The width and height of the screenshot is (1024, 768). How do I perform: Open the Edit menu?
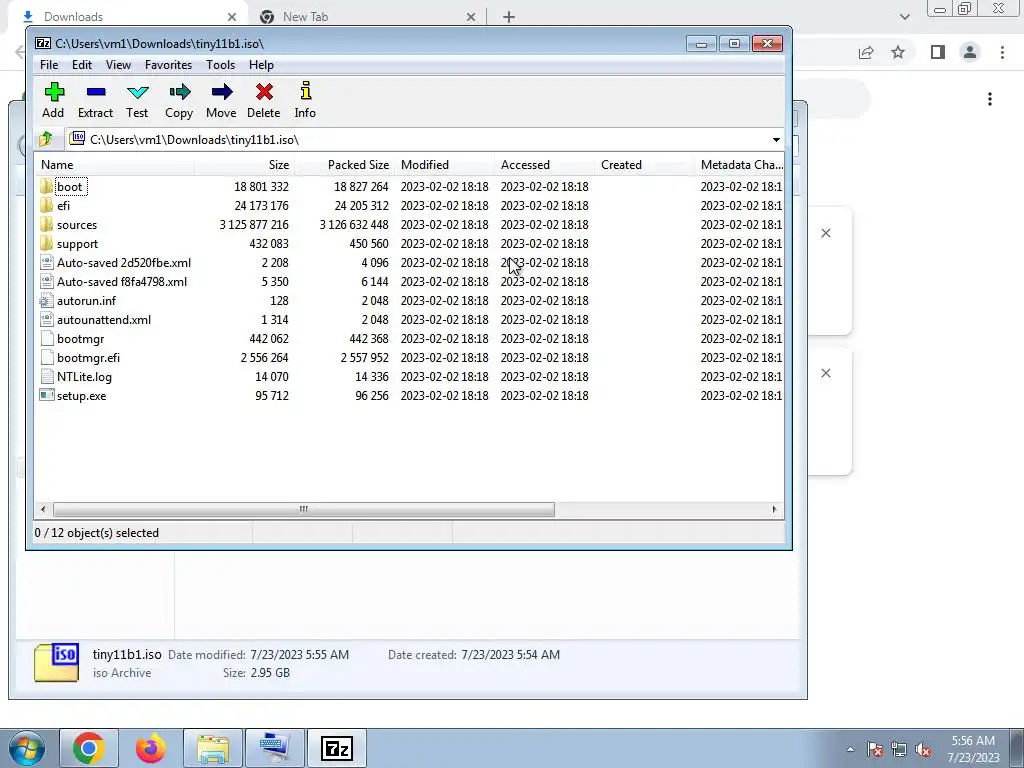[x=82, y=65]
